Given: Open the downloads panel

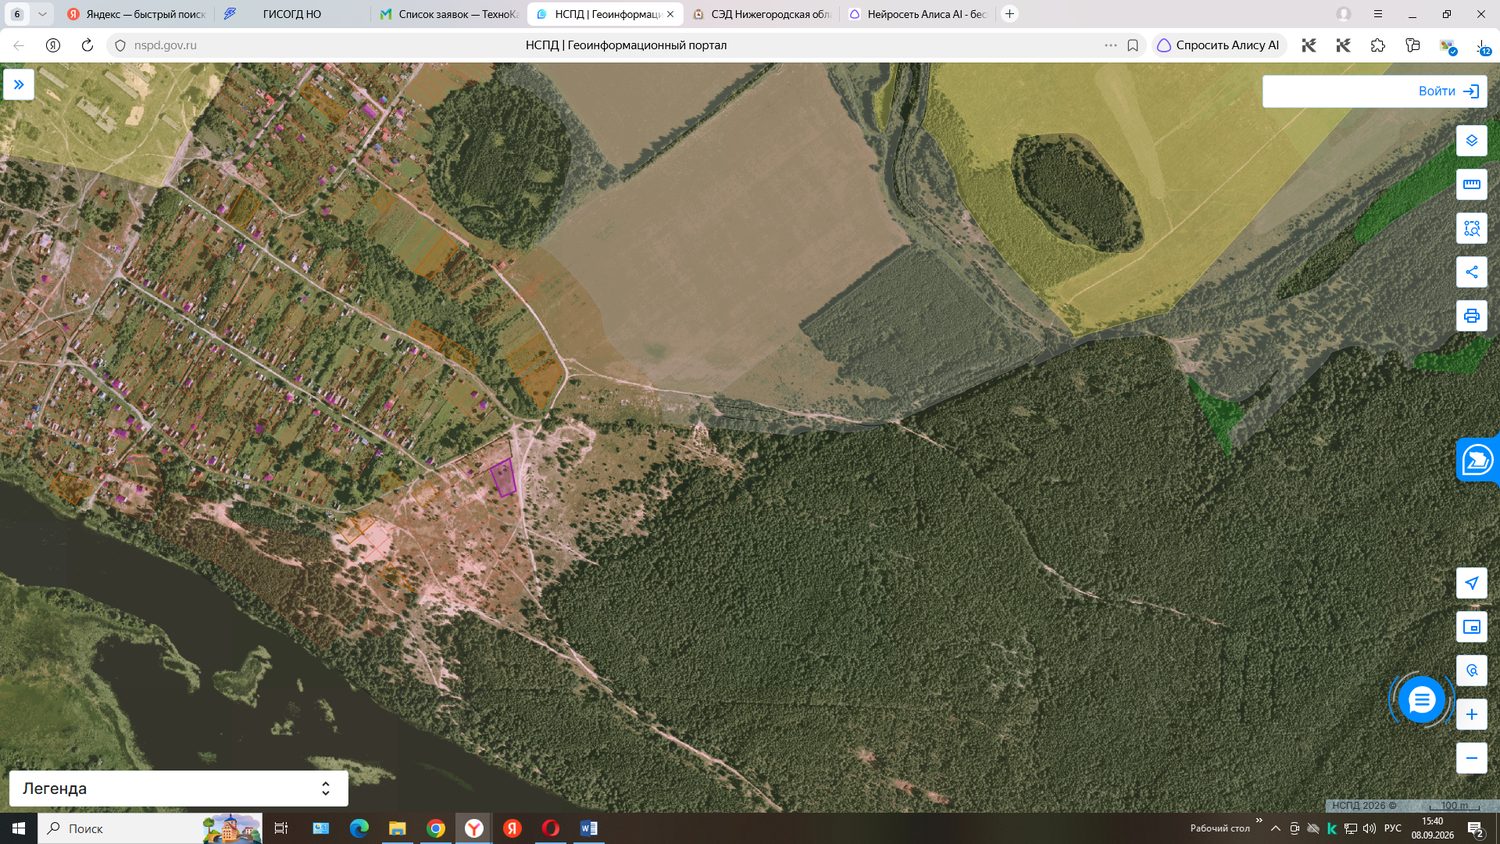Looking at the screenshot, I should click(1482, 45).
